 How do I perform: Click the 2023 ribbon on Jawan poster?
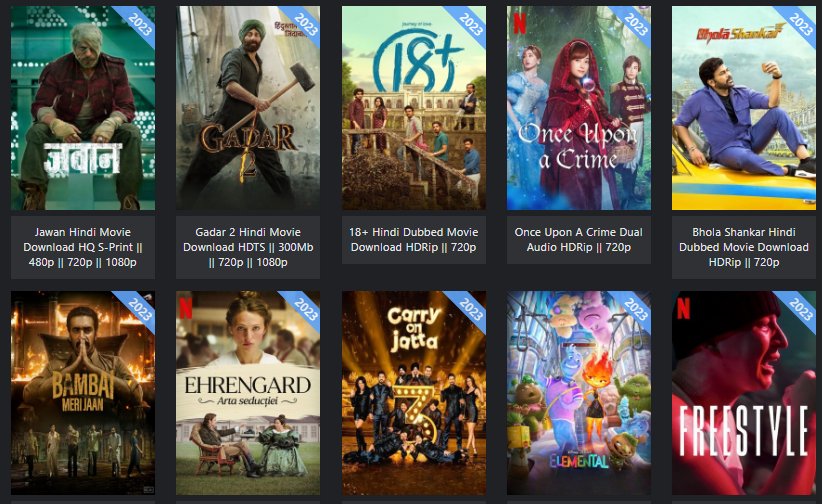pyautogui.click(x=139, y=23)
